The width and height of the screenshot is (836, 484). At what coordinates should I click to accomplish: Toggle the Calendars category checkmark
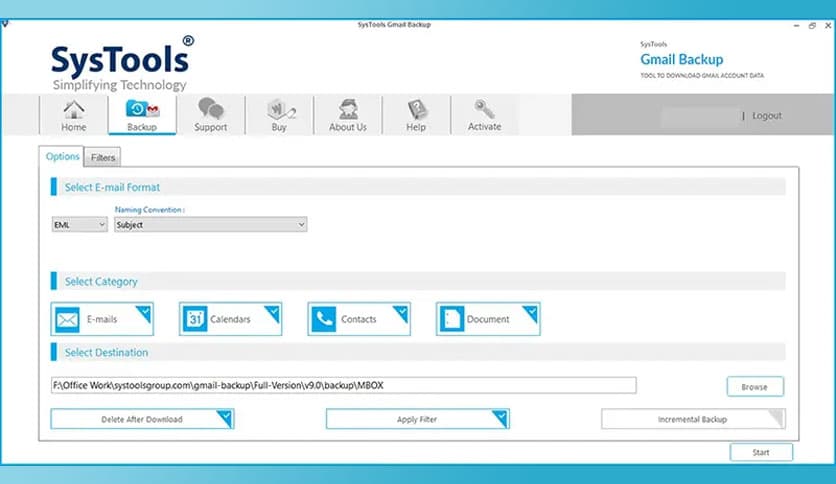click(272, 313)
